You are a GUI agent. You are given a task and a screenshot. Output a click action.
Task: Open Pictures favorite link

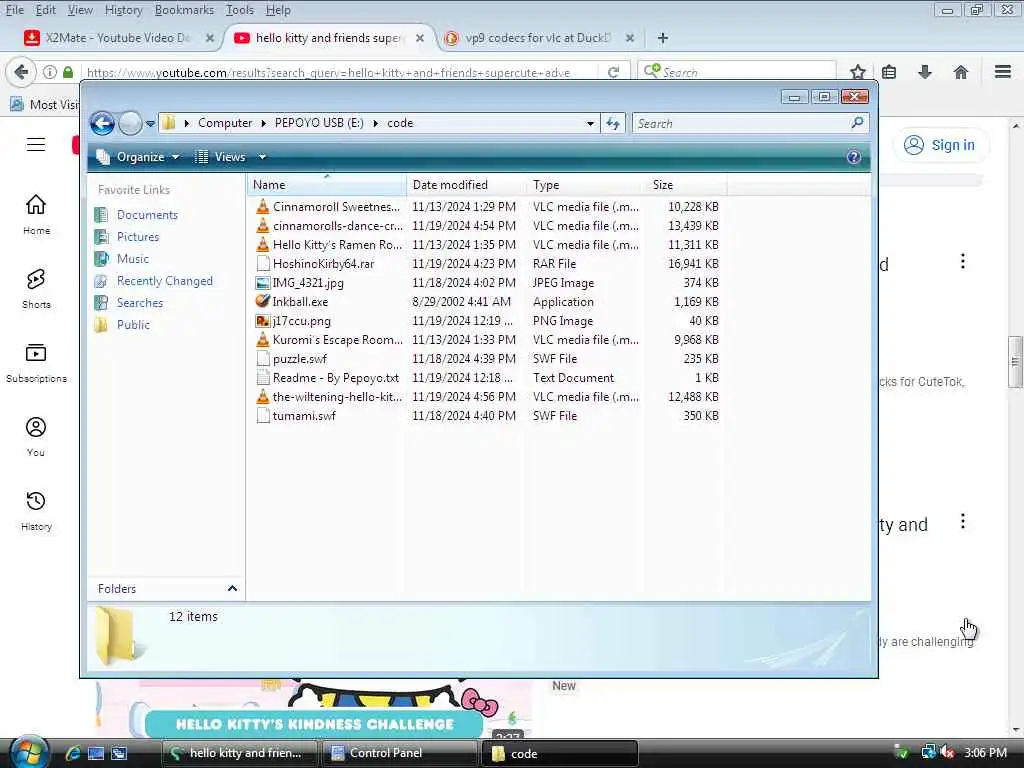click(138, 236)
